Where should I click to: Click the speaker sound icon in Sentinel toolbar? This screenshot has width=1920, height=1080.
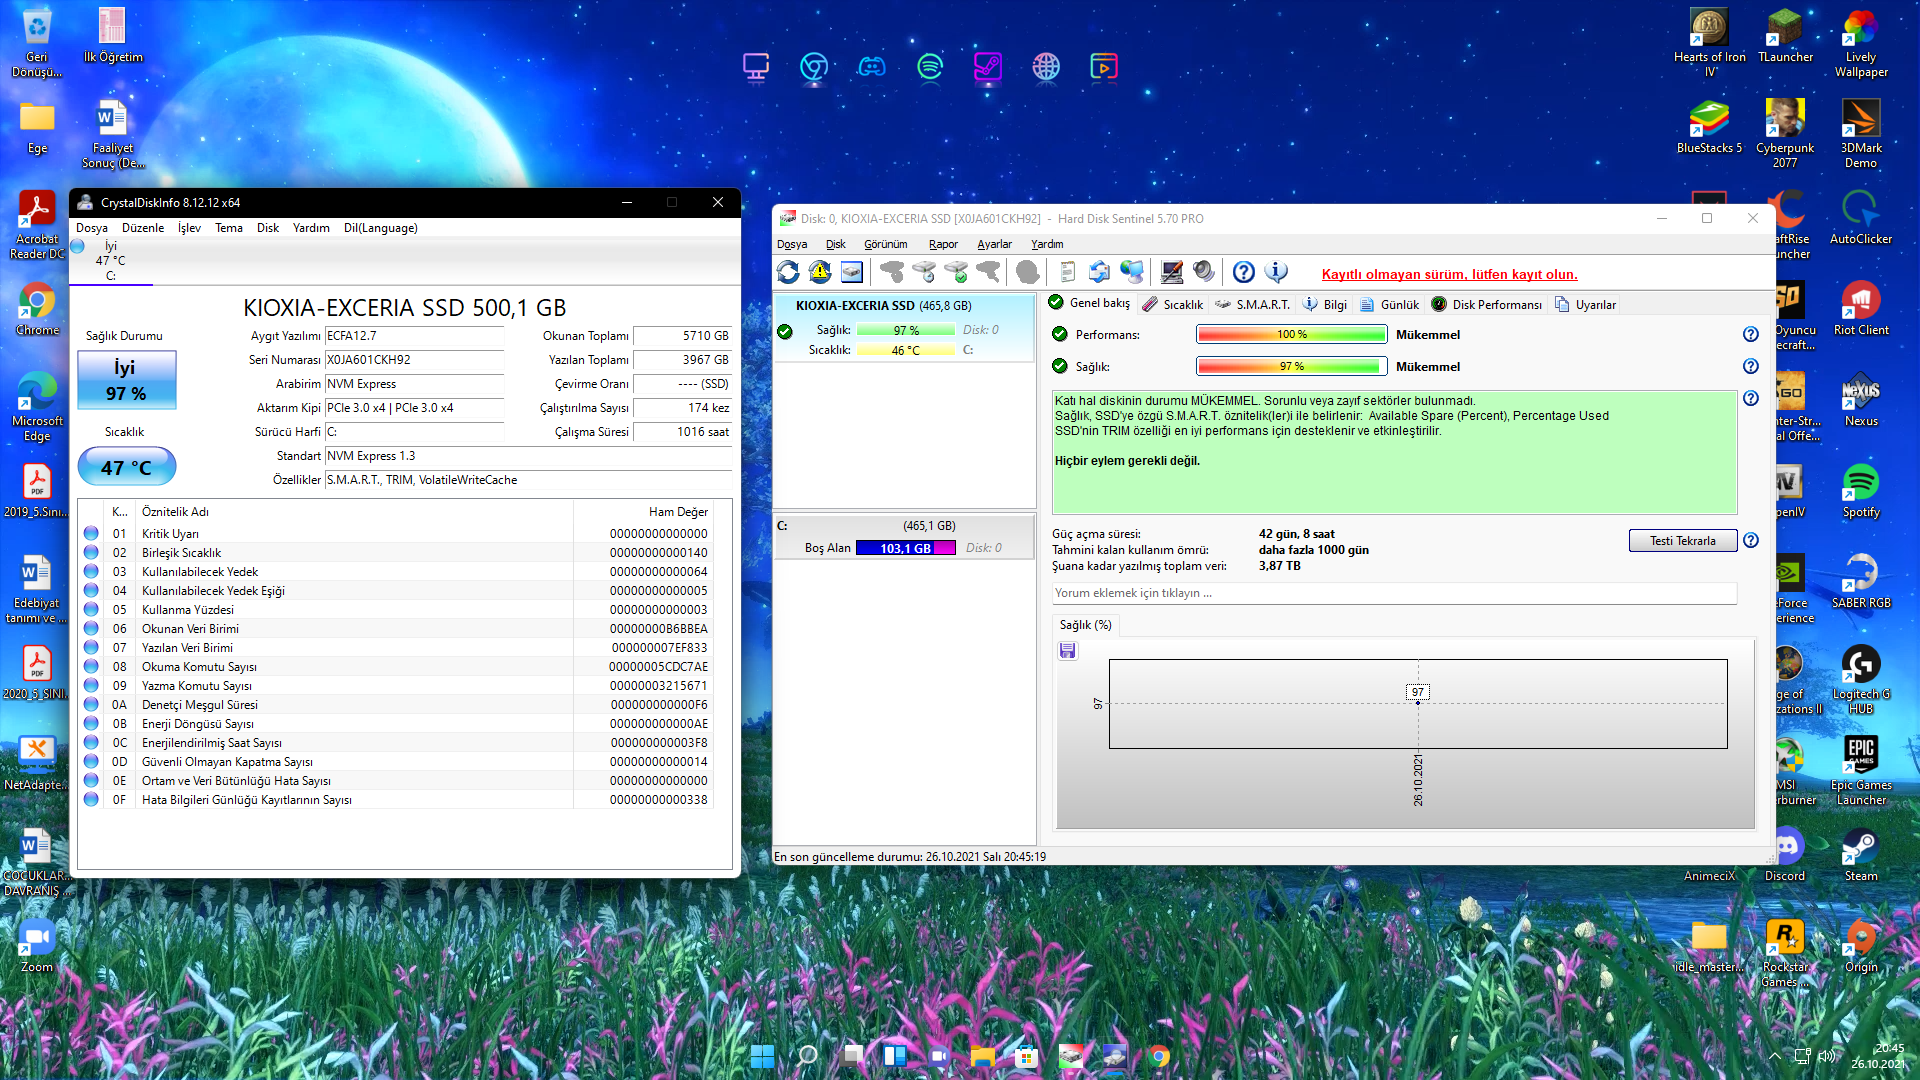[x=1204, y=272]
